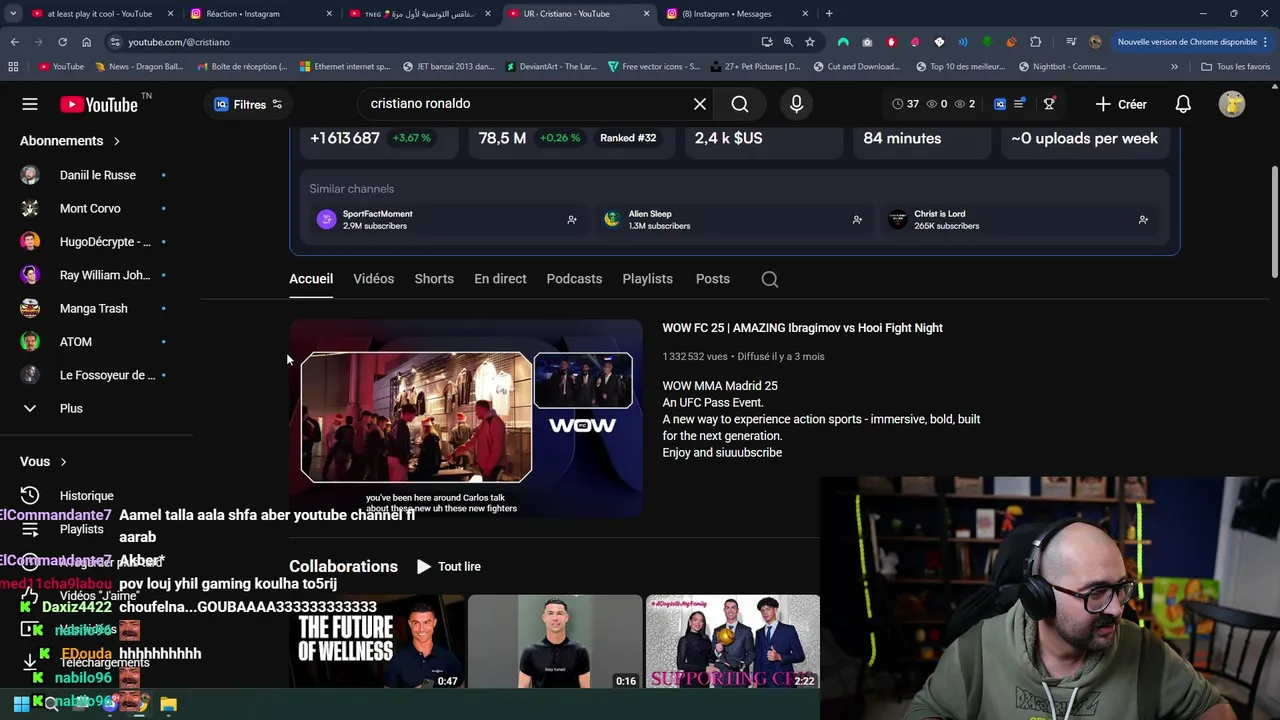Open the vidIQ list icon in header

coord(1019,104)
